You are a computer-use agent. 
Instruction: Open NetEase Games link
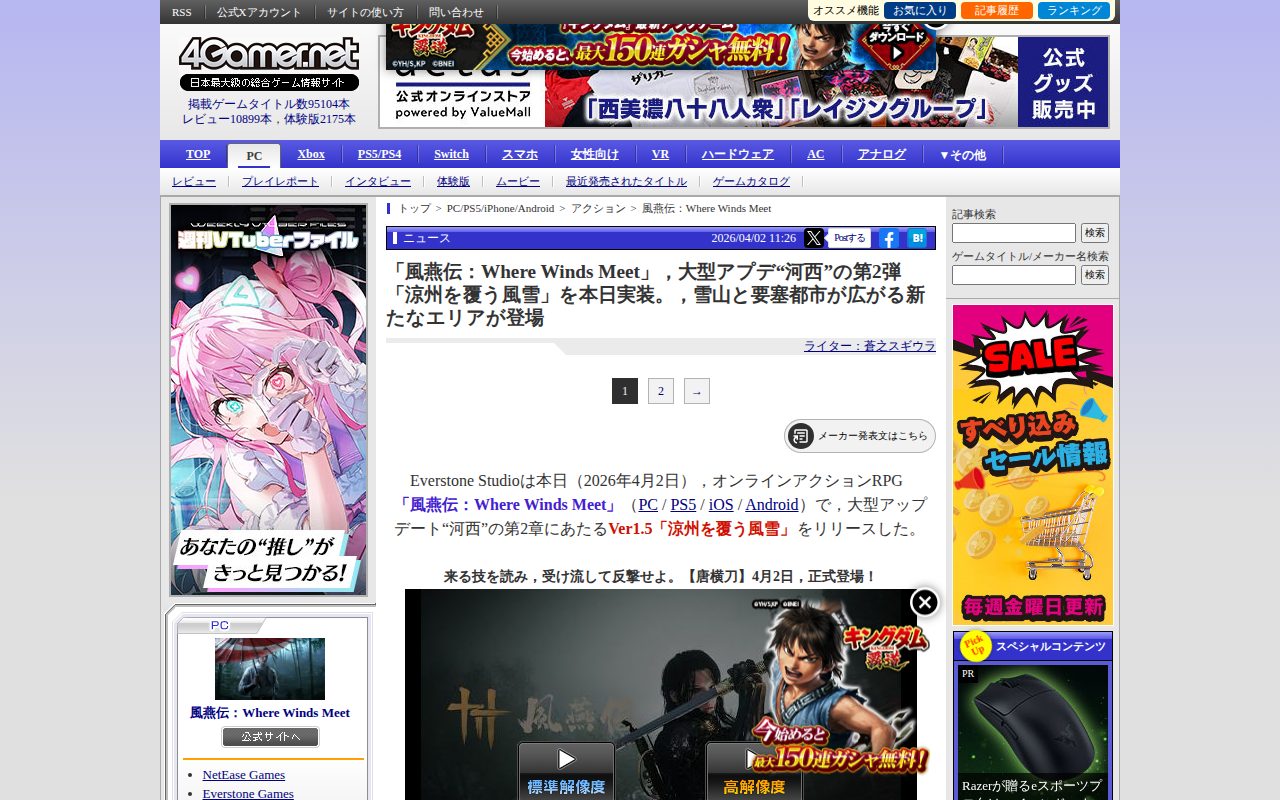pyautogui.click(x=244, y=775)
